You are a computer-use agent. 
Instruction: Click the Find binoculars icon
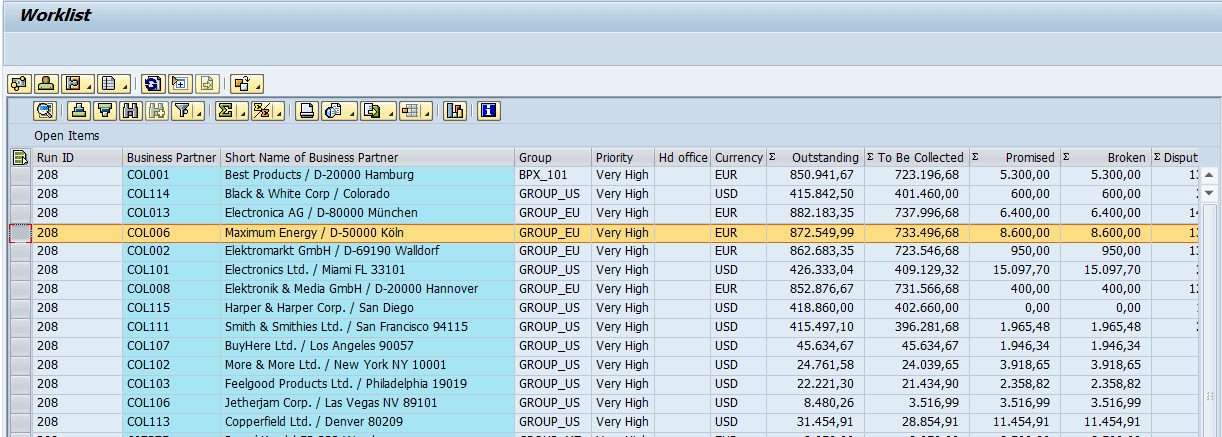tap(131, 111)
